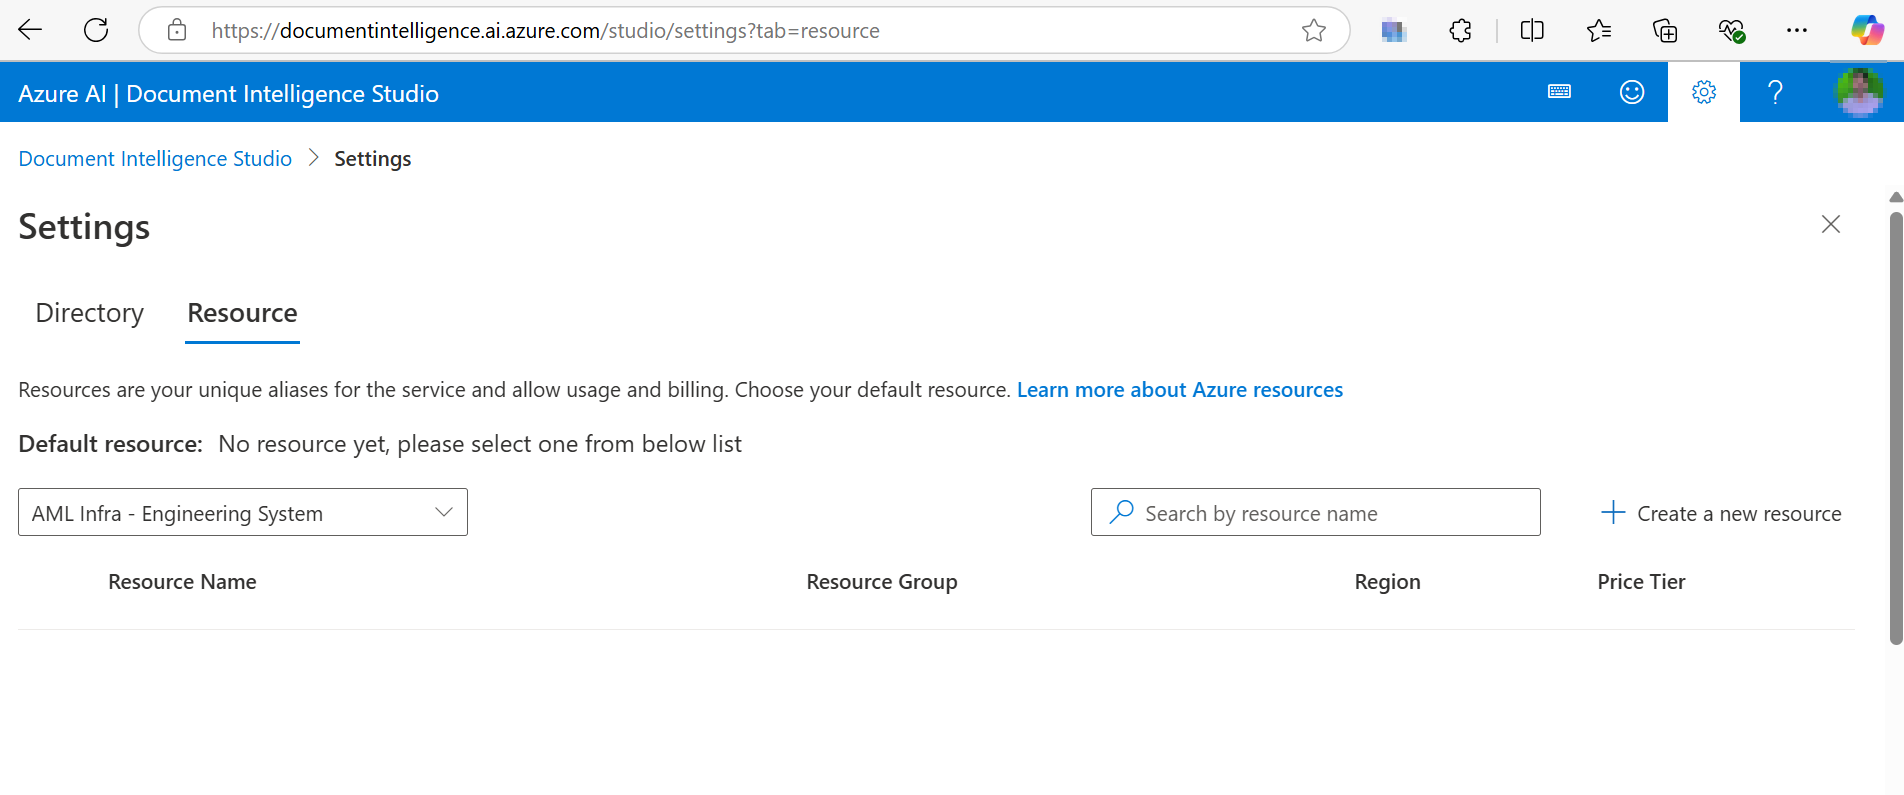Open the user account avatar
Viewport: 1904px width, 795px height.
coord(1859,92)
